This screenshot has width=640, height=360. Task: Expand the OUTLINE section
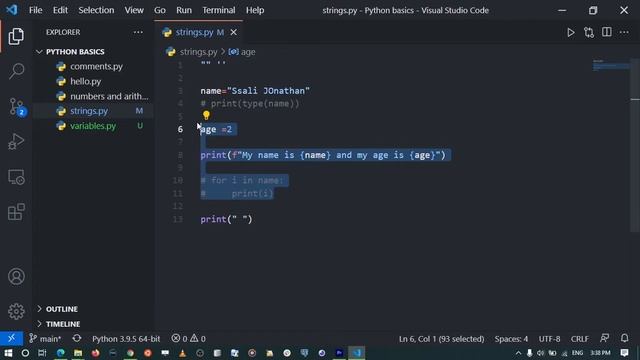click(93, 309)
